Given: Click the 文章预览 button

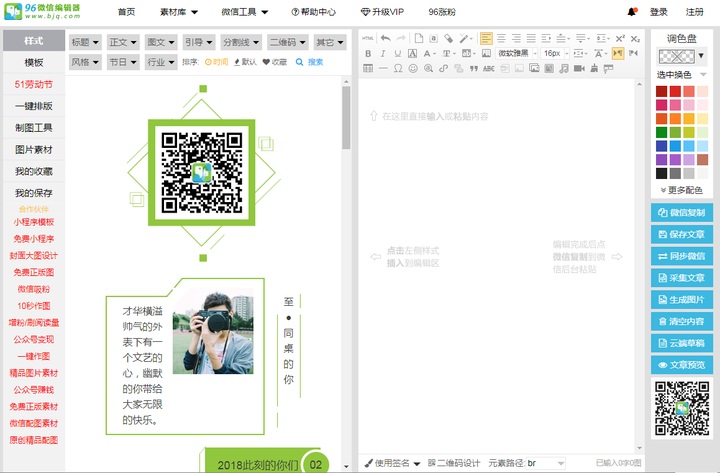Looking at the screenshot, I should click(682, 365).
